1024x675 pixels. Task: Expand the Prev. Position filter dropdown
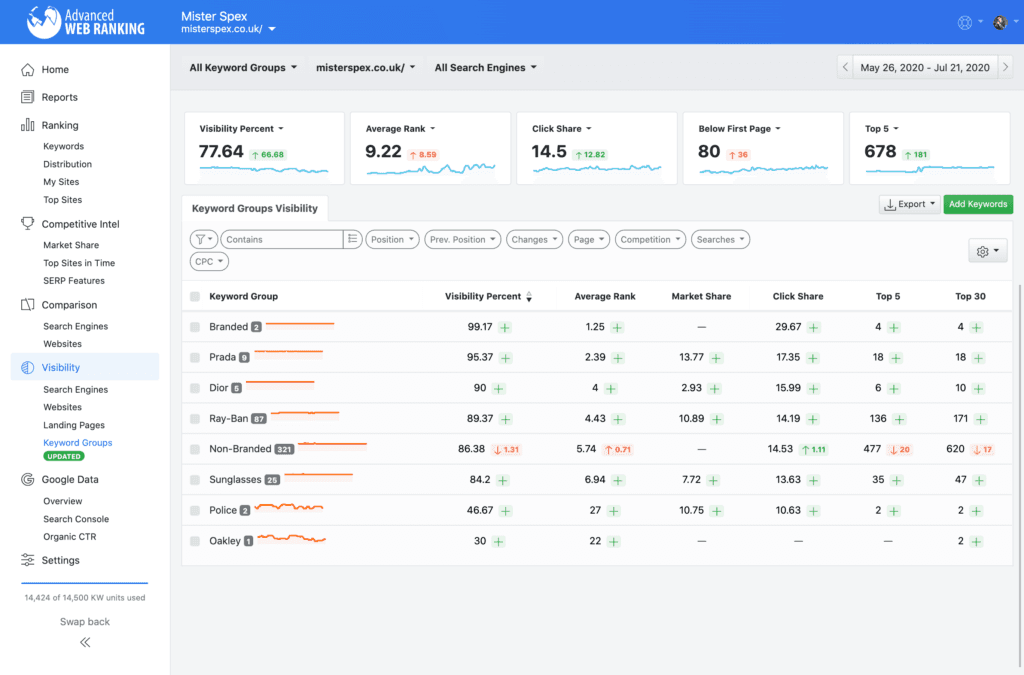coord(463,240)
